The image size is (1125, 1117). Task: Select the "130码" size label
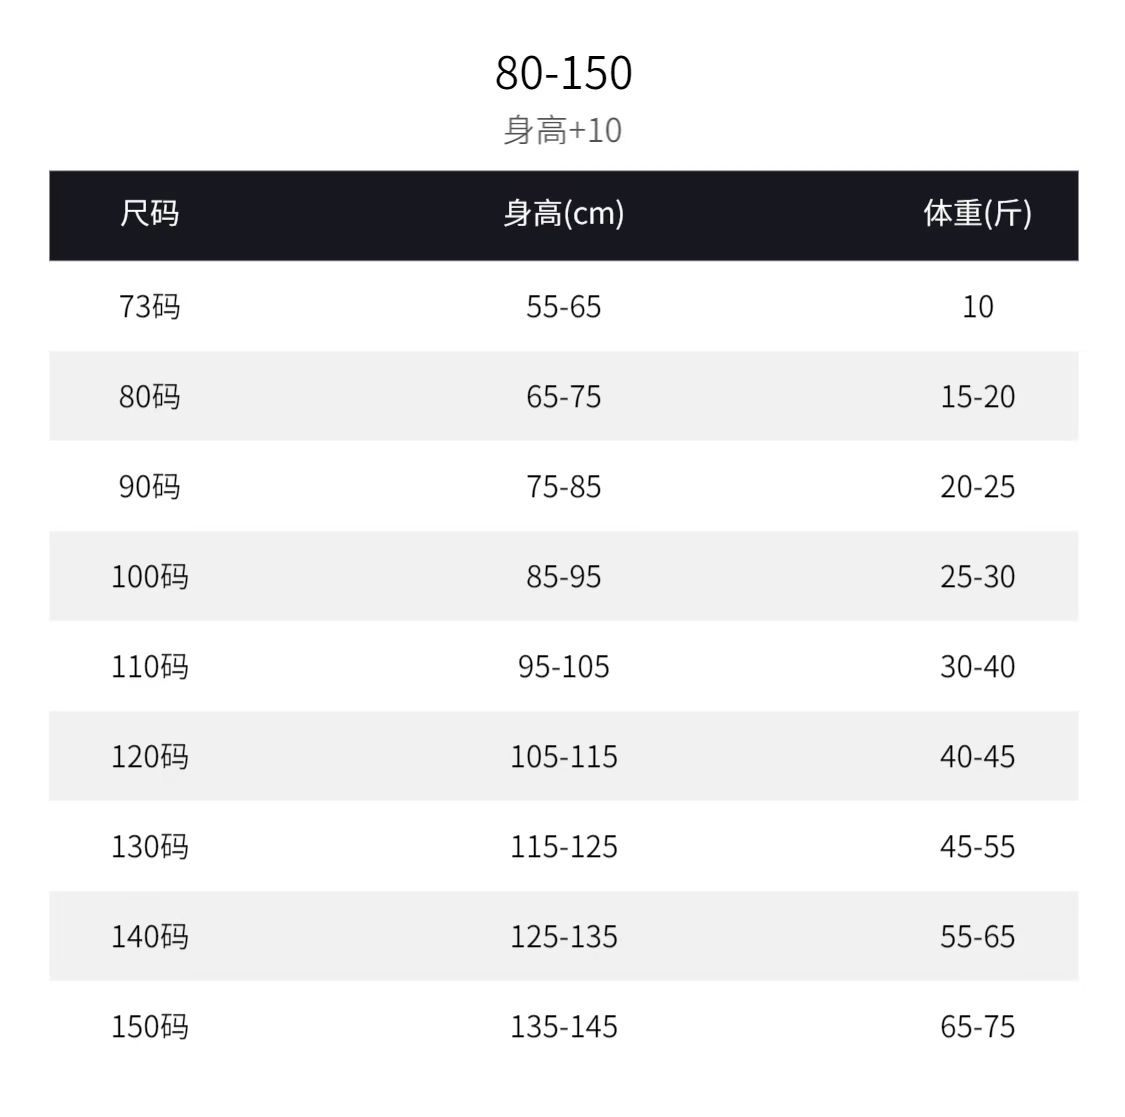pyautogui.click(x=150, y=846)
